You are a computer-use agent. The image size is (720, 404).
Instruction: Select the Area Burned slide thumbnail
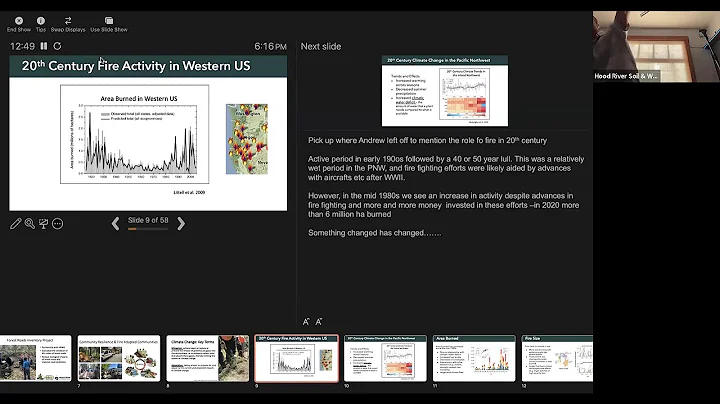tap(474, 359)
